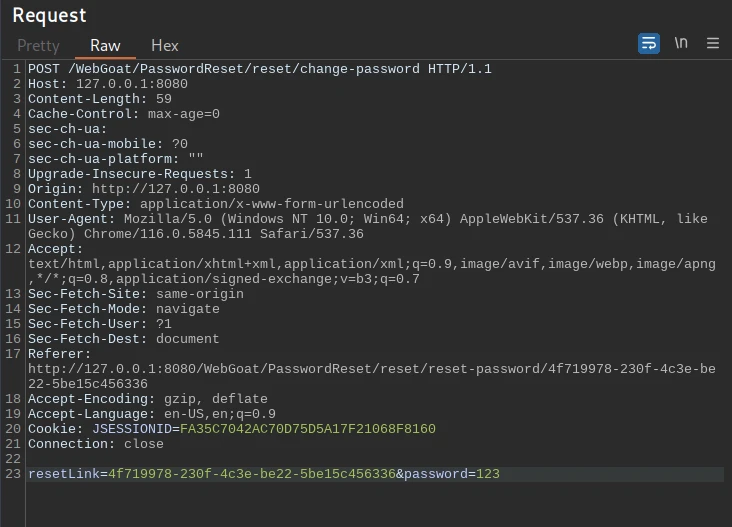
Task: Open the Hex tab
Action: [165, 45]
